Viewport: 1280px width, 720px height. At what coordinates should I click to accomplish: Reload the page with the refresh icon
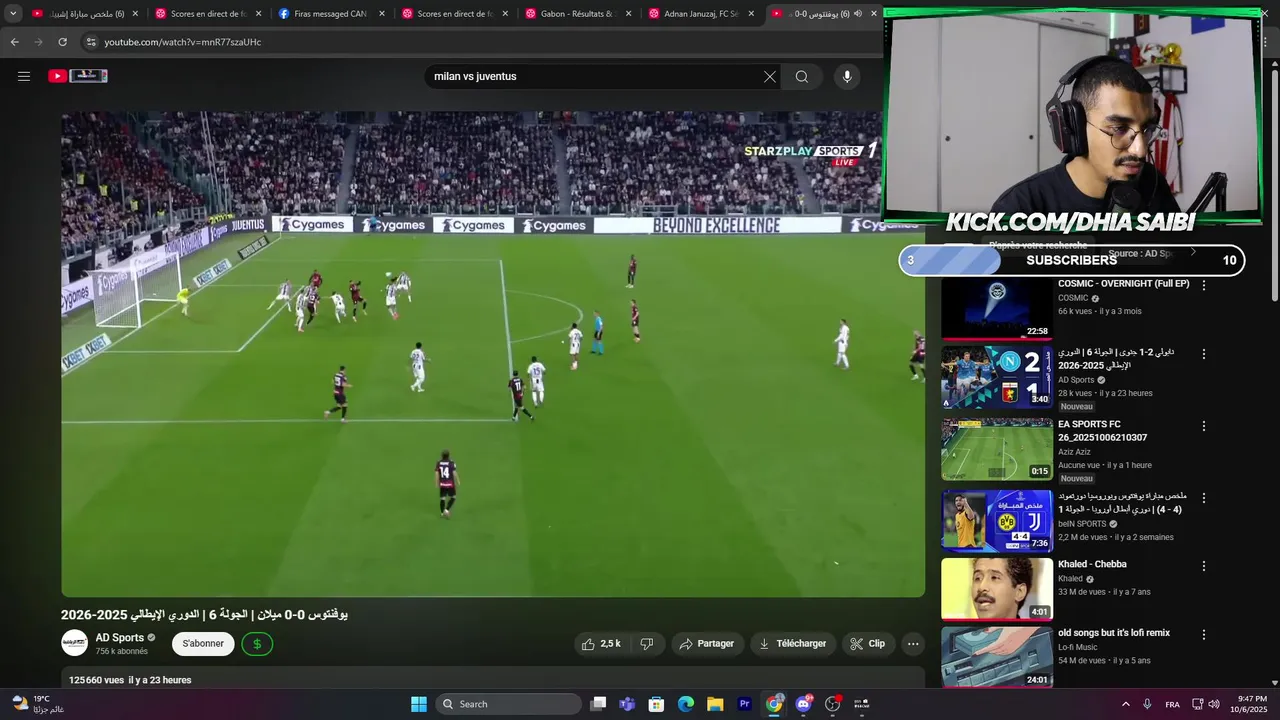62,42
